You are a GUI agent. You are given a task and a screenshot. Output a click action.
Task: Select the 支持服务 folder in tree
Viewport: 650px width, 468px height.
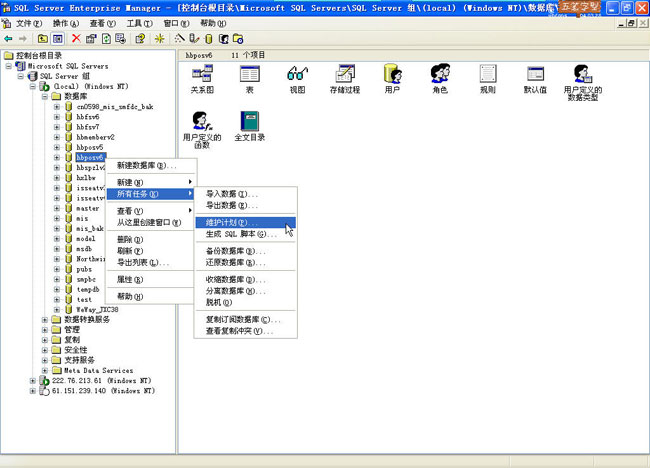(x=79, y=360)
